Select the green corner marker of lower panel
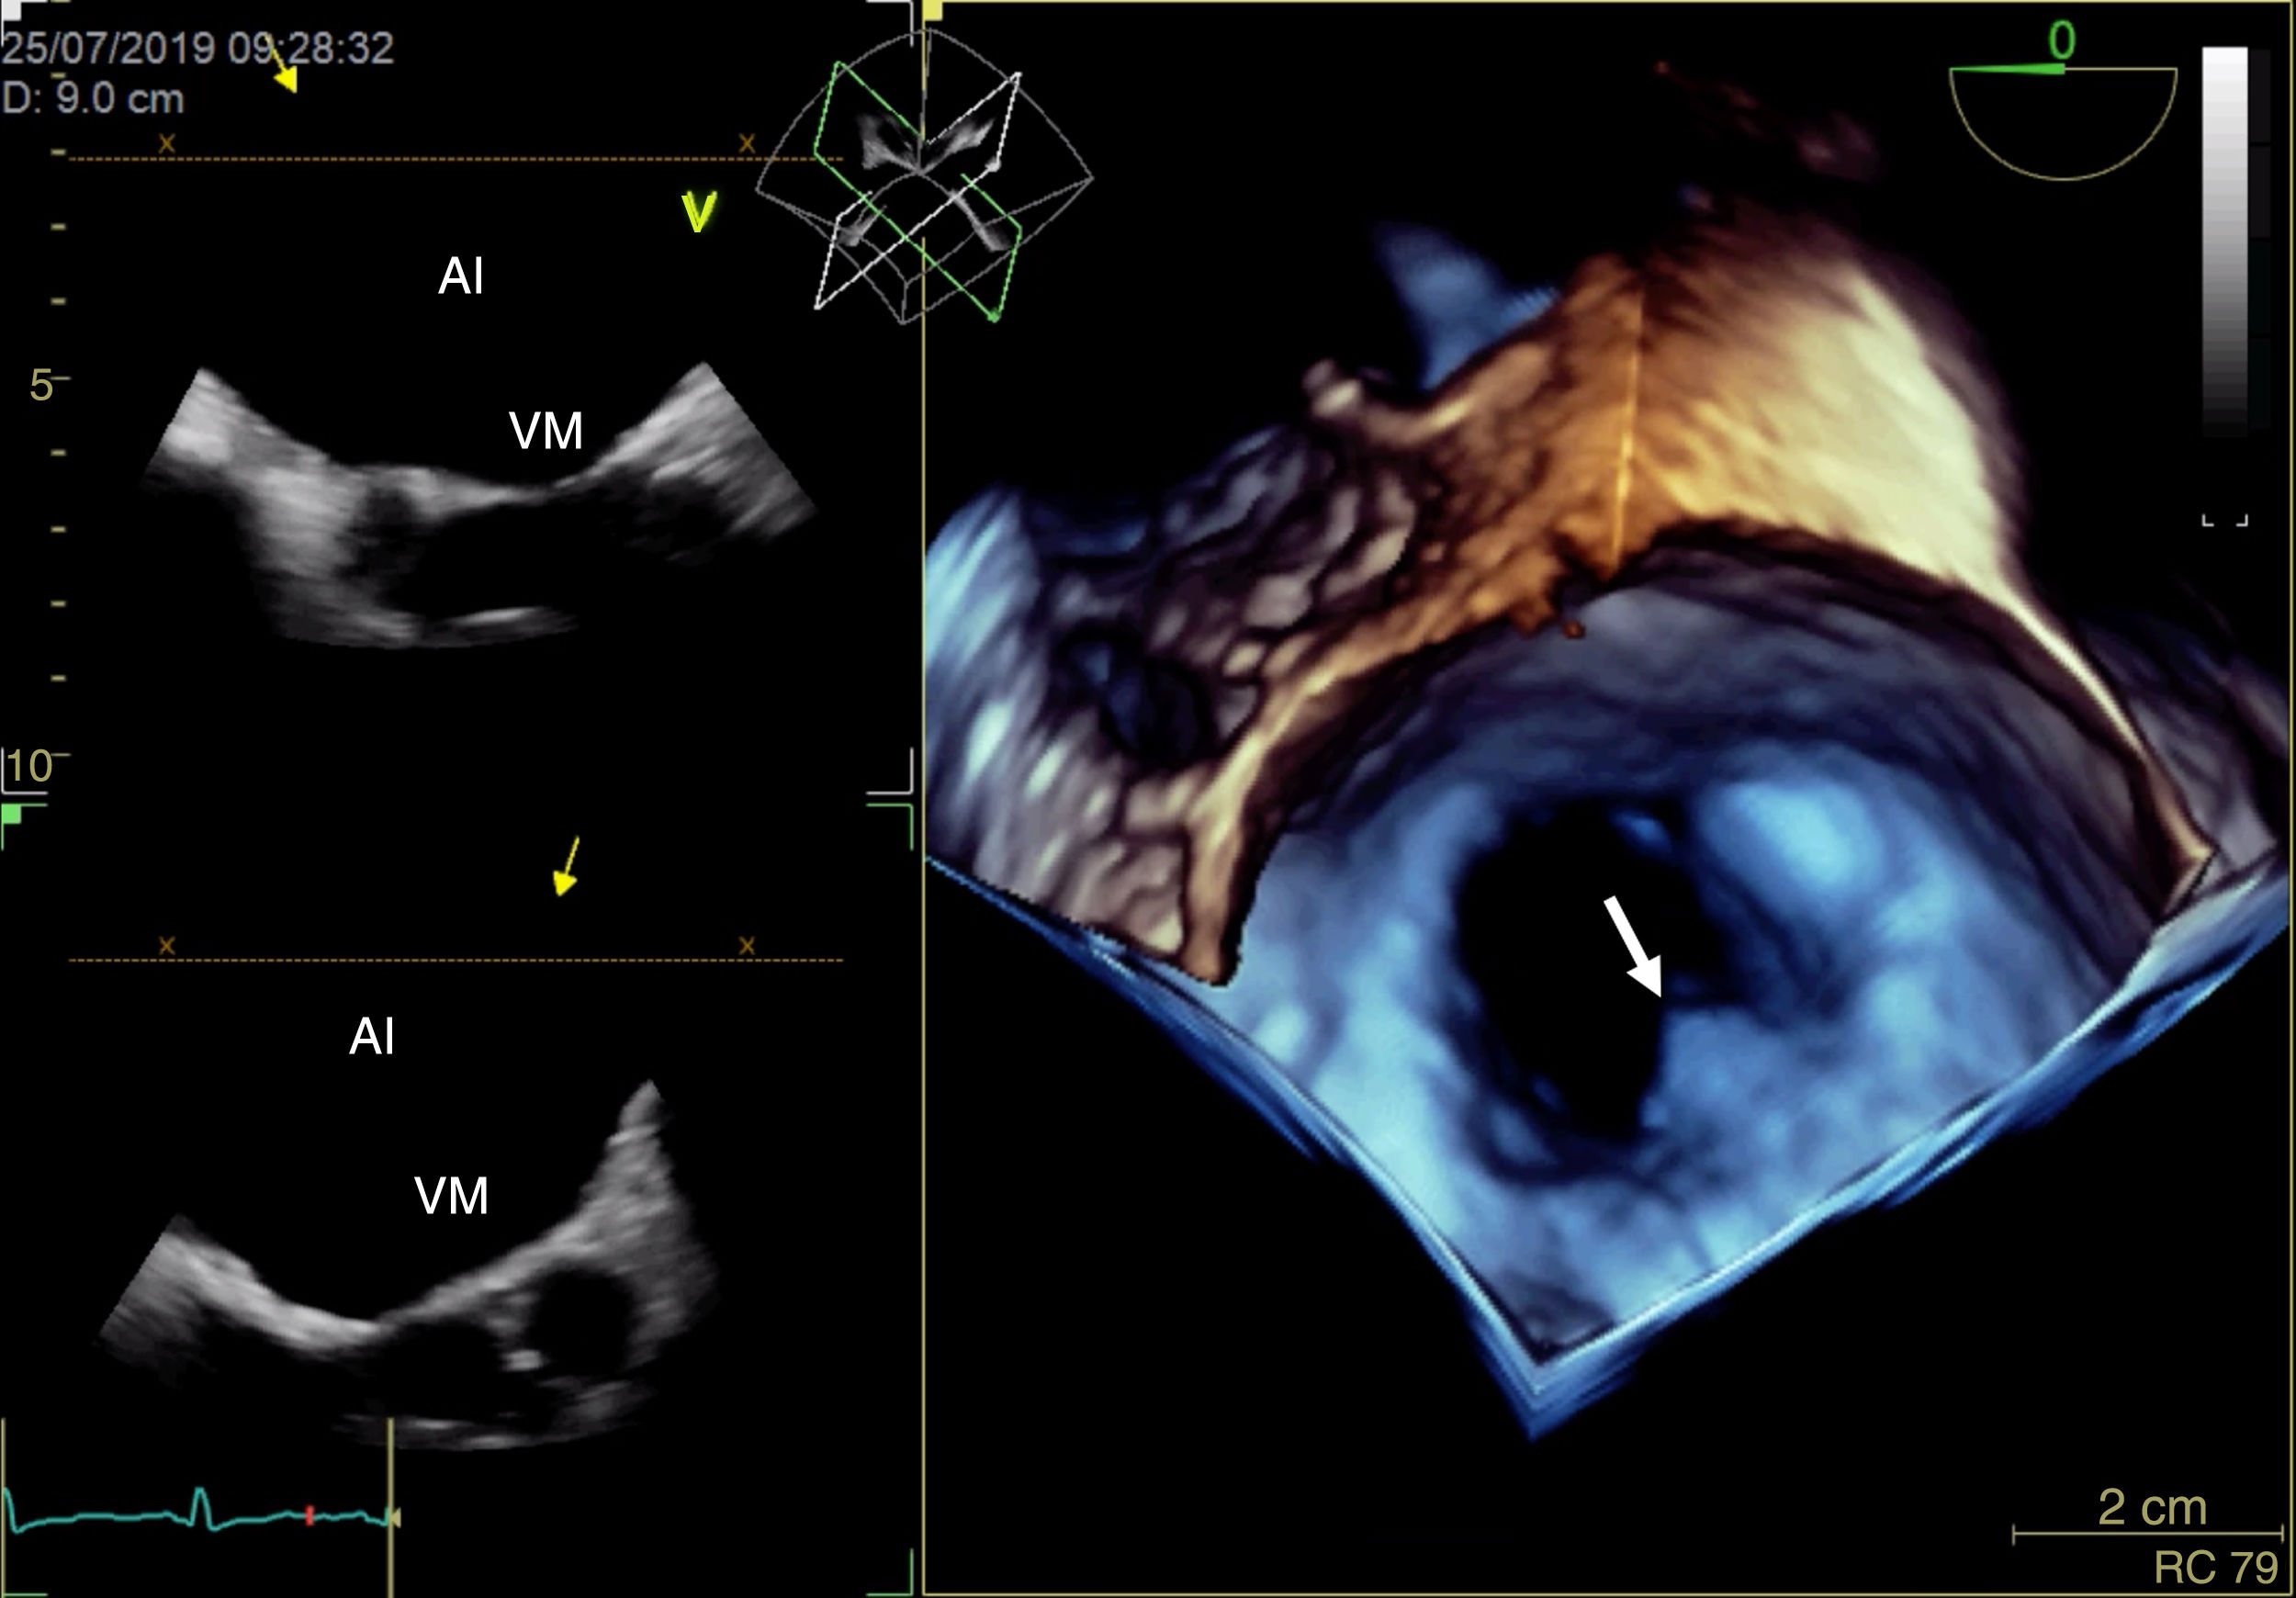The image size is (2296, 1598). point(12,815)
